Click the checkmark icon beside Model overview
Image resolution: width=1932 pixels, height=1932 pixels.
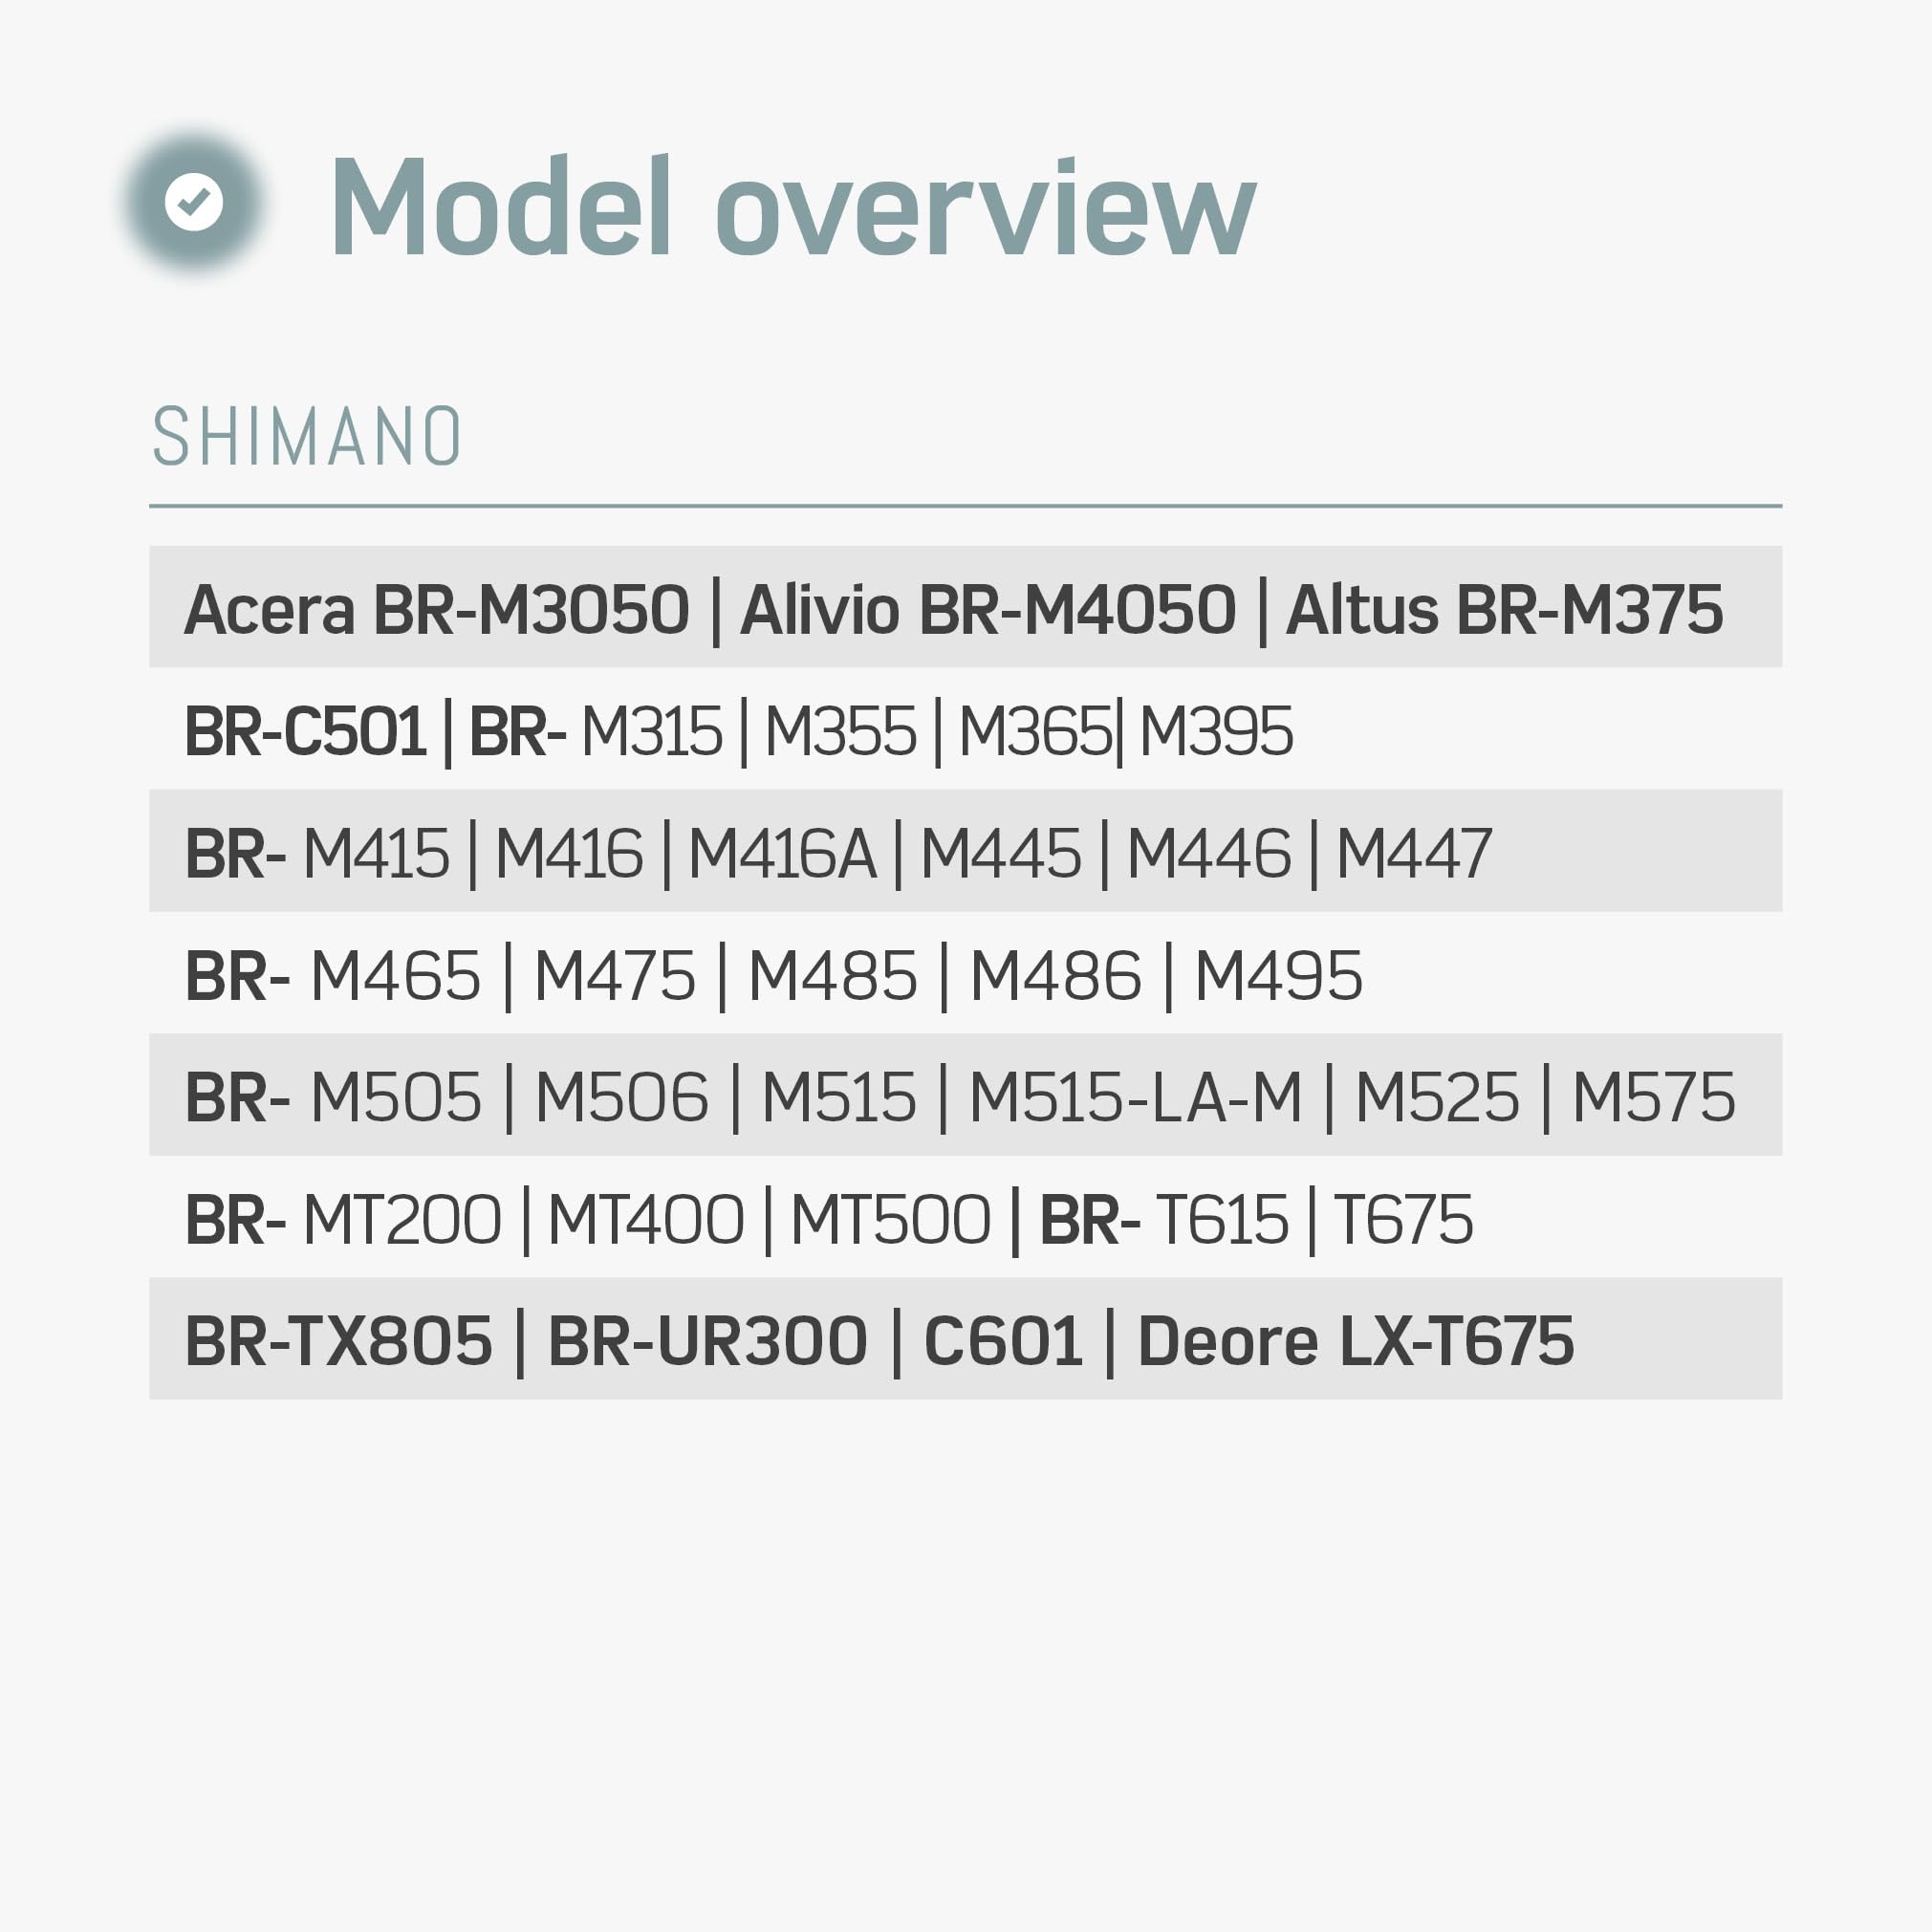coord(194,202)
